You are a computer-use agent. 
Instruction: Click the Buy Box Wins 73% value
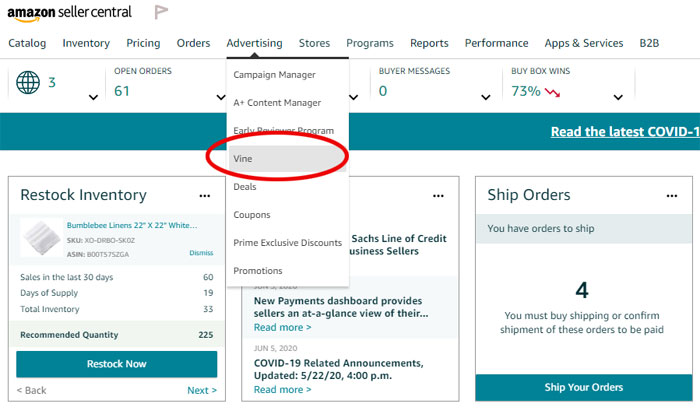[526, 91]
